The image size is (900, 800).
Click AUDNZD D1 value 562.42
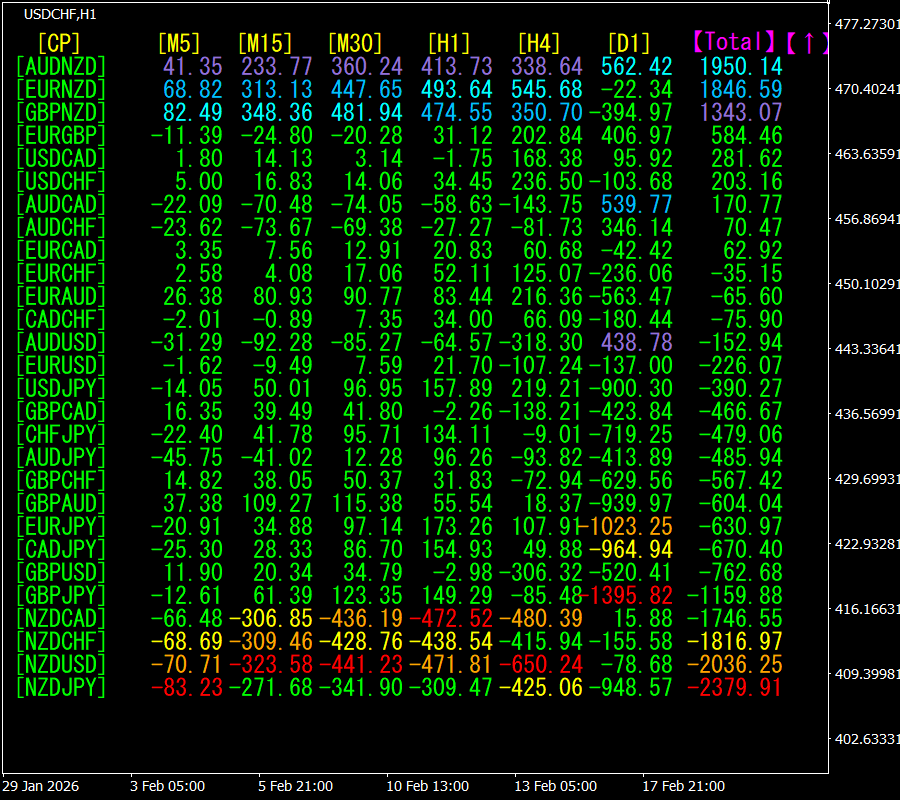(x=637, y=67)
